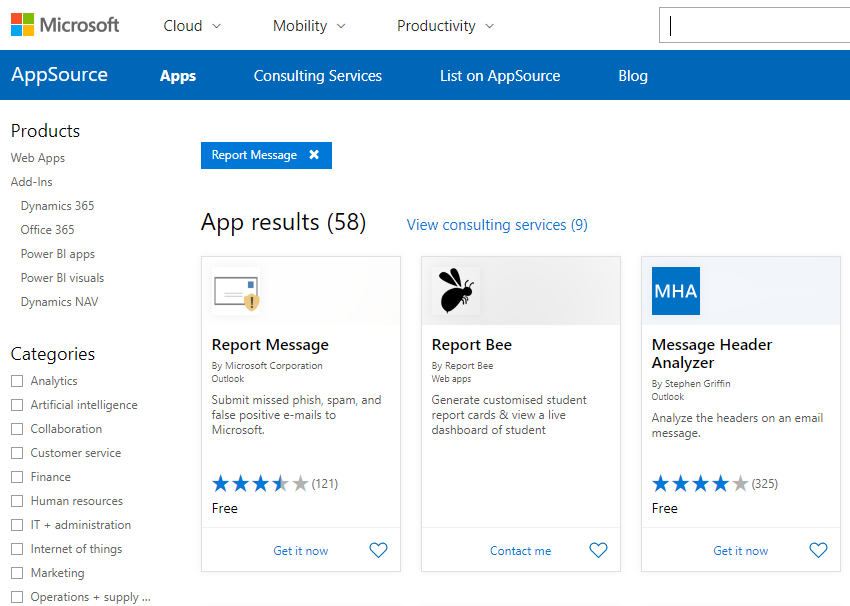
Task: Check the Collaboration category box
Action: pos(17,429)
